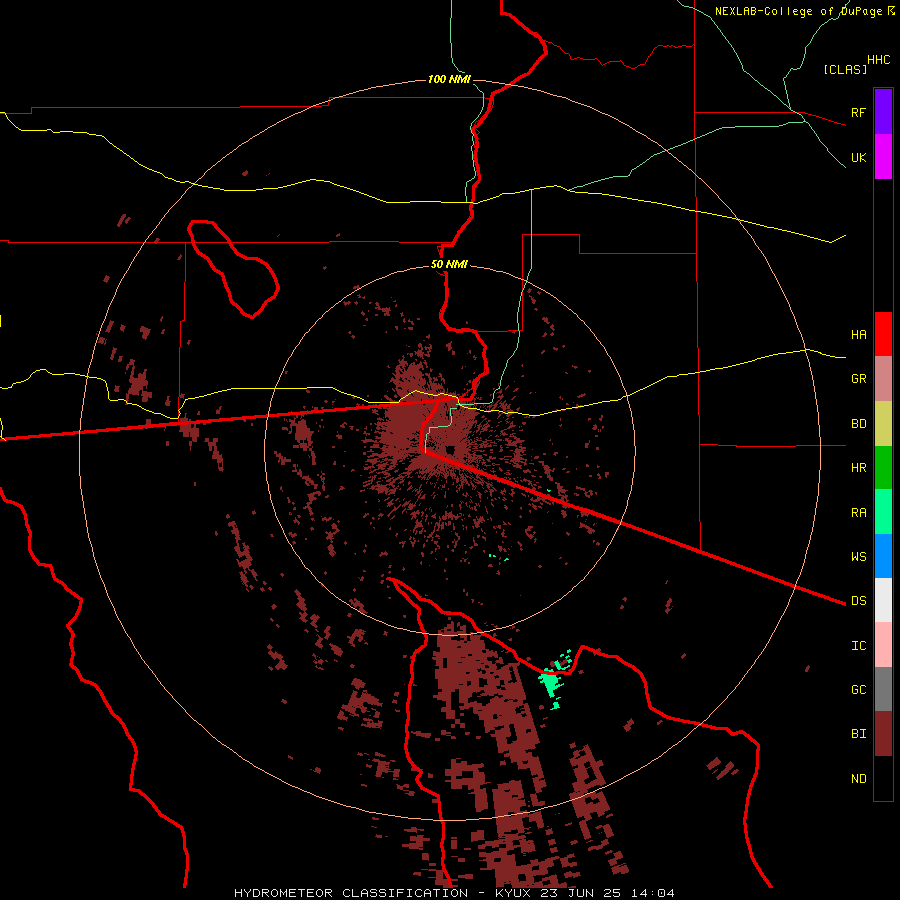Click the BD legend label
The height and width of the screenshot is (900, 900).
click(858, 424)
